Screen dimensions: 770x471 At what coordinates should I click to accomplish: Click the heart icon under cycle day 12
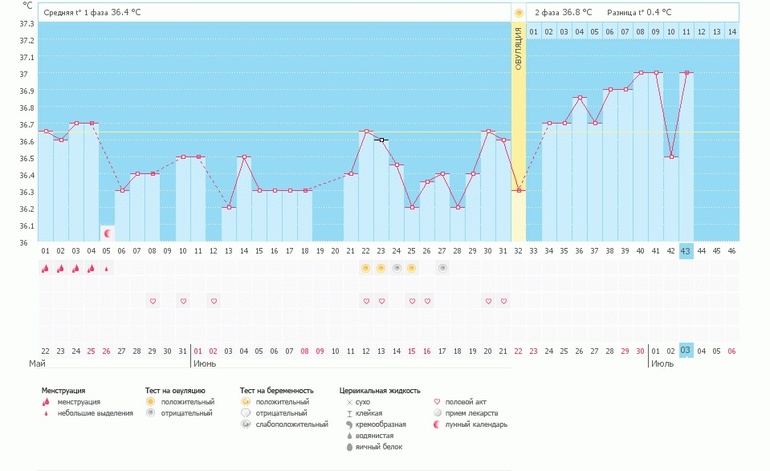click(214, 301)
